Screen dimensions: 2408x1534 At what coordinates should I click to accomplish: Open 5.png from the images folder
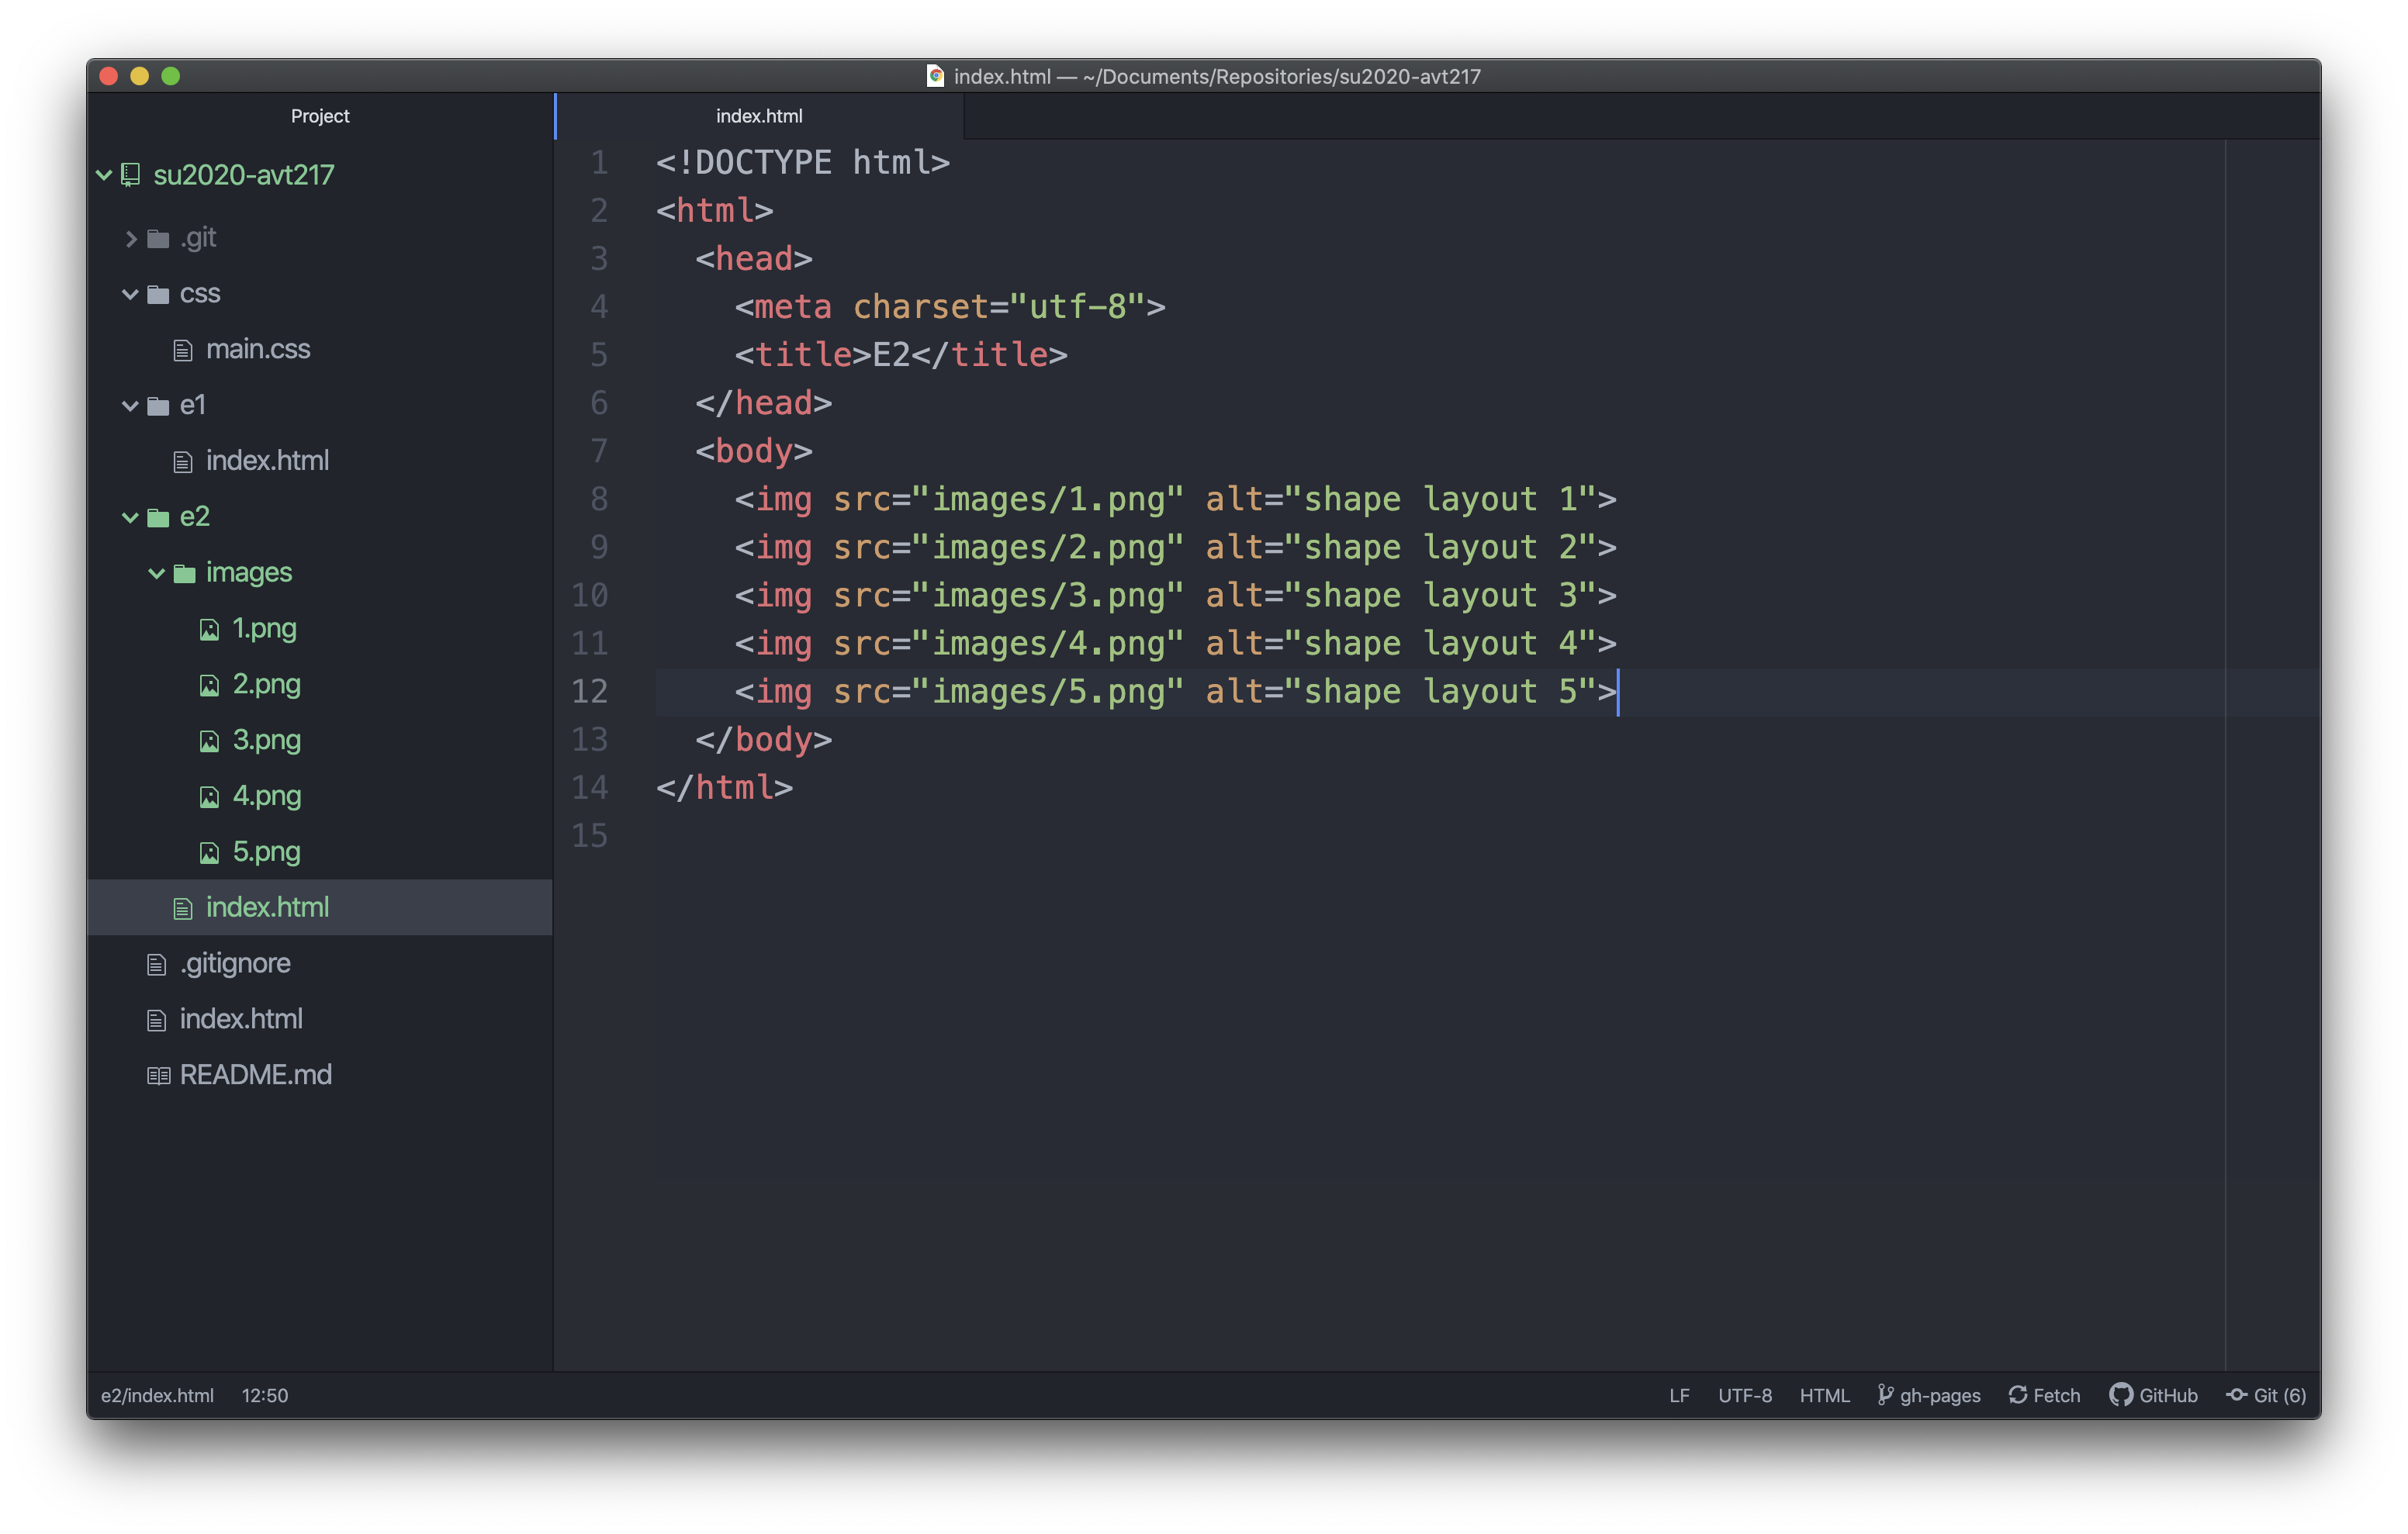click(x=266, y=853)
